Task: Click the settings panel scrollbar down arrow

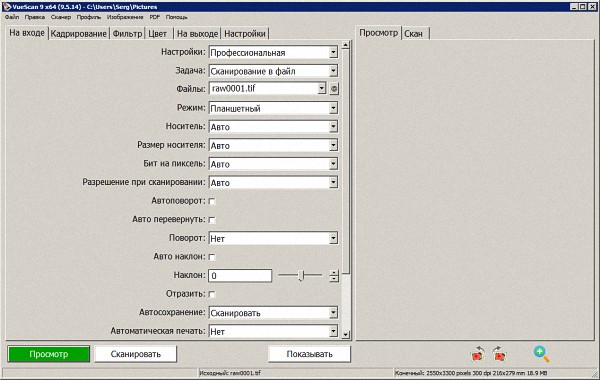Action: 346,335
